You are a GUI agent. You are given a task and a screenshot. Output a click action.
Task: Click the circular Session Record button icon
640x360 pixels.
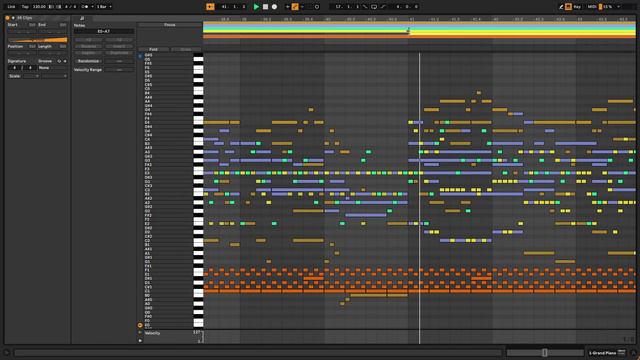pos(317,7)
